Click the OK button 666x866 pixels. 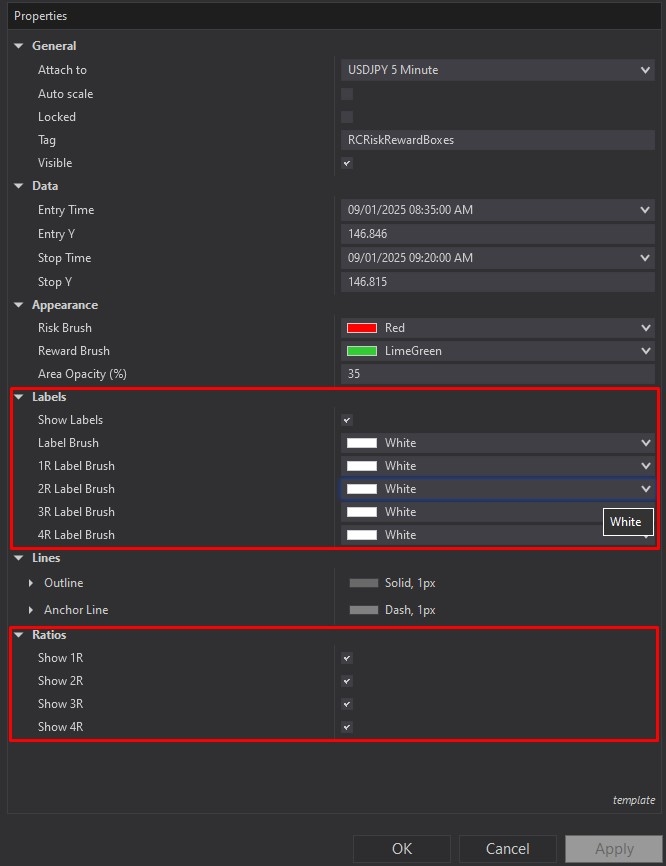pos(402,848)
